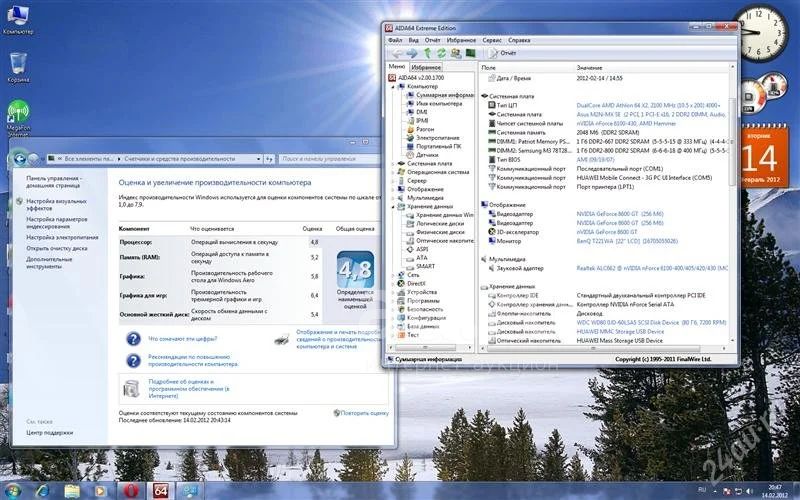Click the Refresh icon in AIDA64 toolbar

coord(441,53)
